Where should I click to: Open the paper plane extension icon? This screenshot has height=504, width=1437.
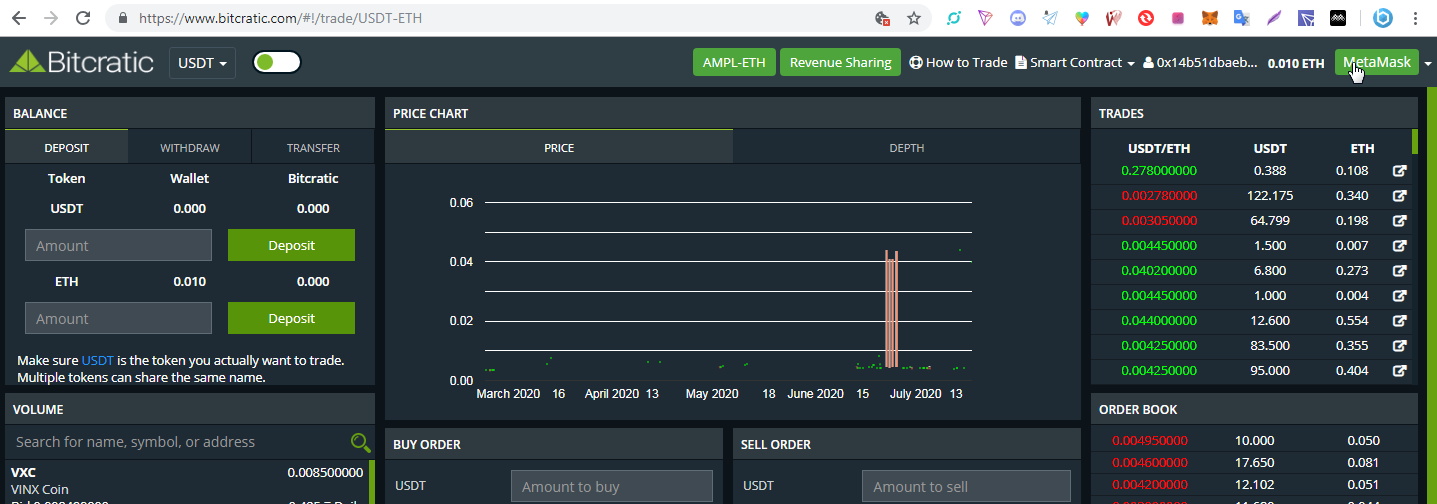(1051, 18)
